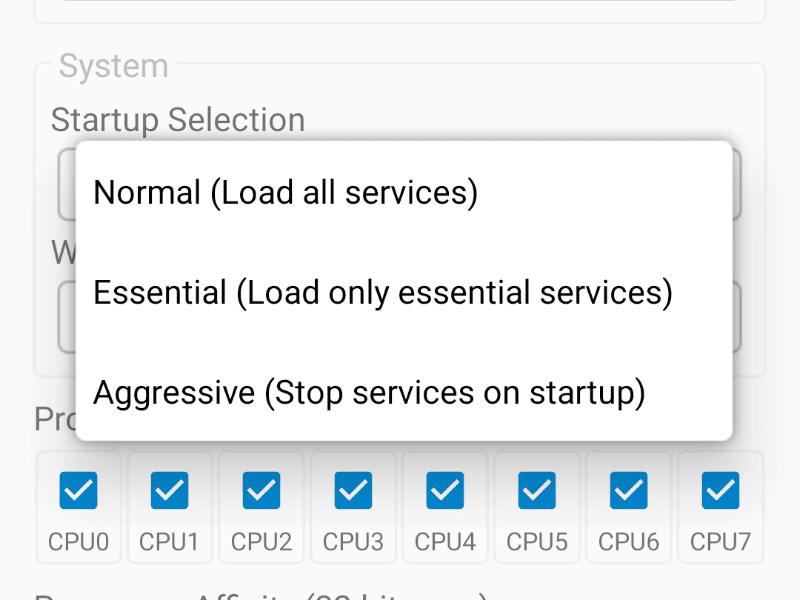Disable the CPU2 checkbox

coord(261,490)
